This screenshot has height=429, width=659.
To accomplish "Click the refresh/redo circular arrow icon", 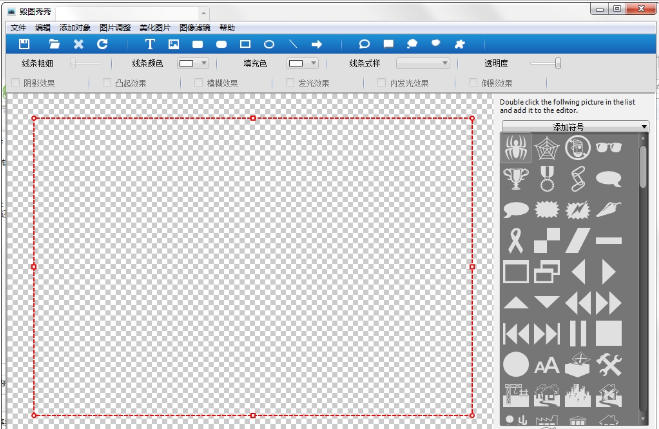I will pos(102,45).
